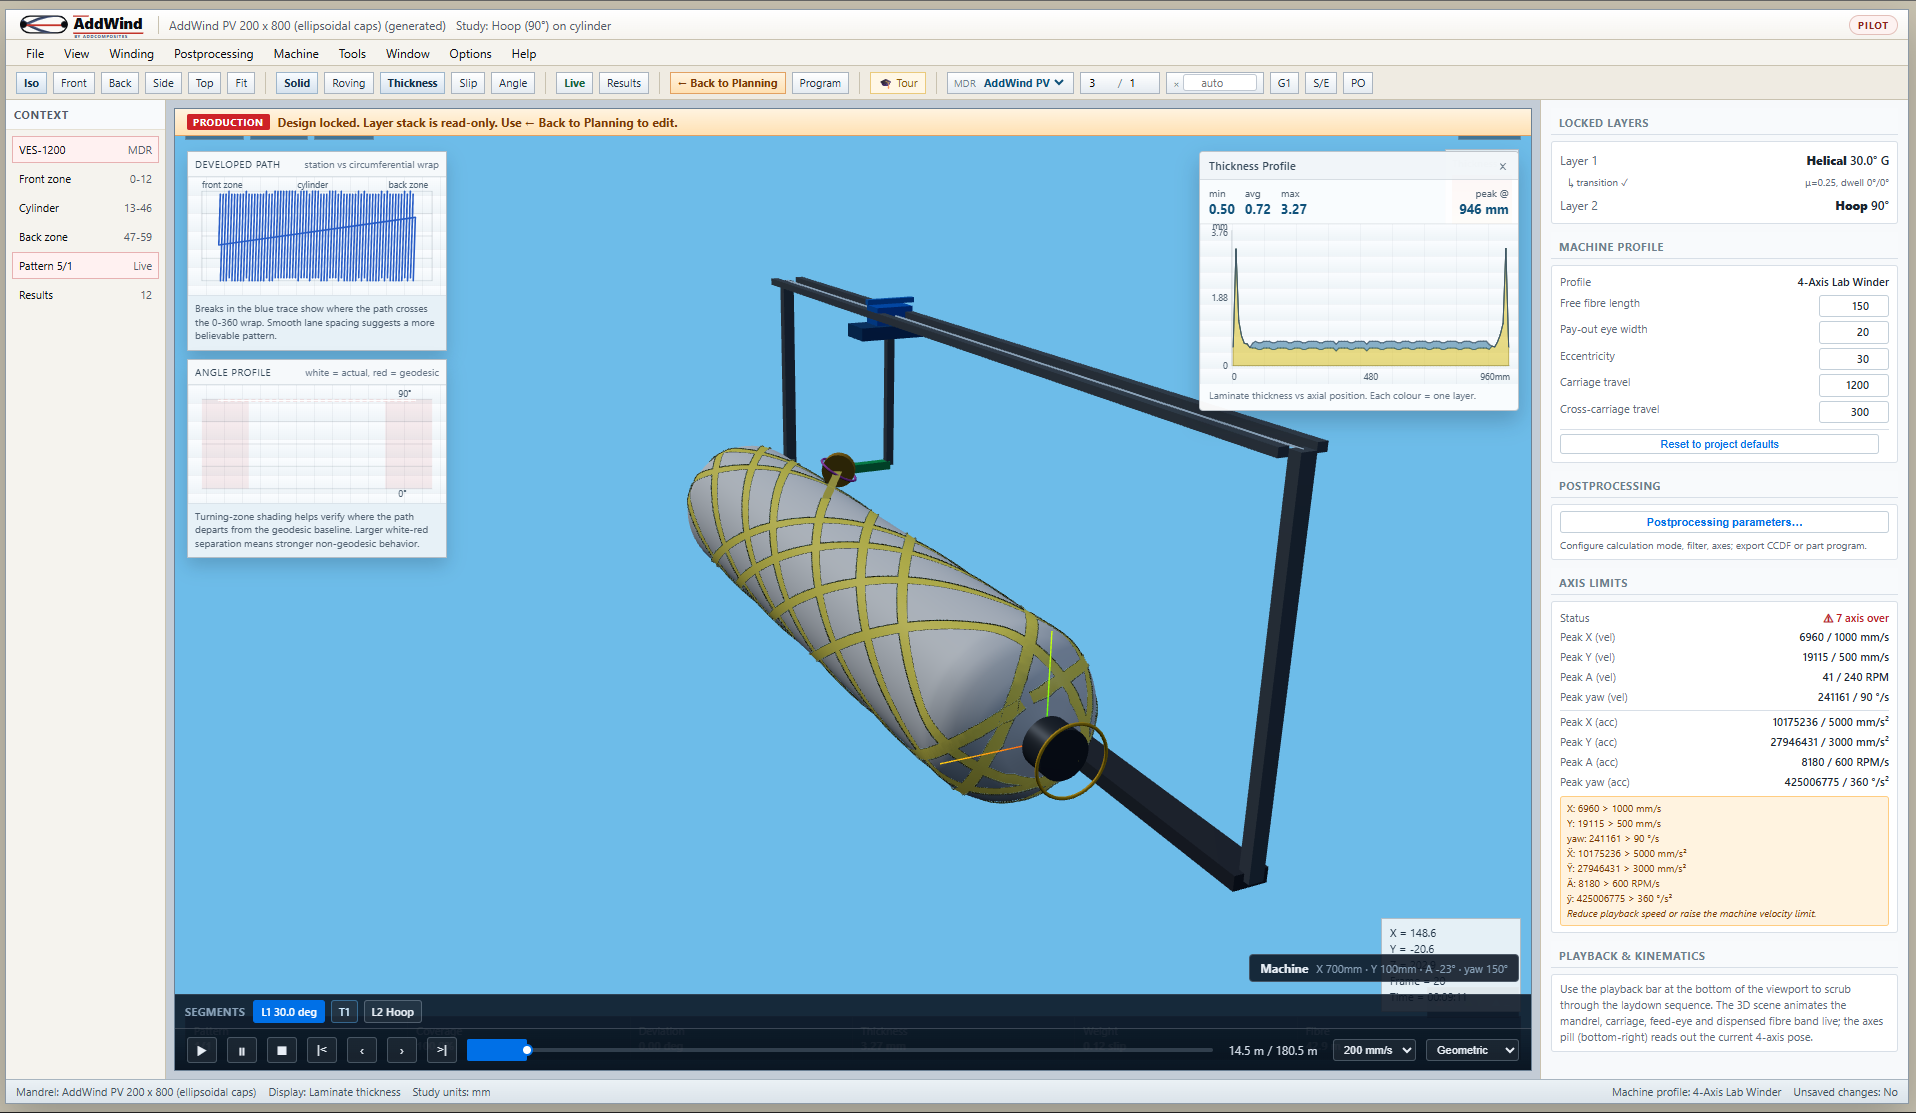Select Layer 2 Hoop 90° row
The height and width of the screenshot is (1113, 1916).
(1723, 206)
